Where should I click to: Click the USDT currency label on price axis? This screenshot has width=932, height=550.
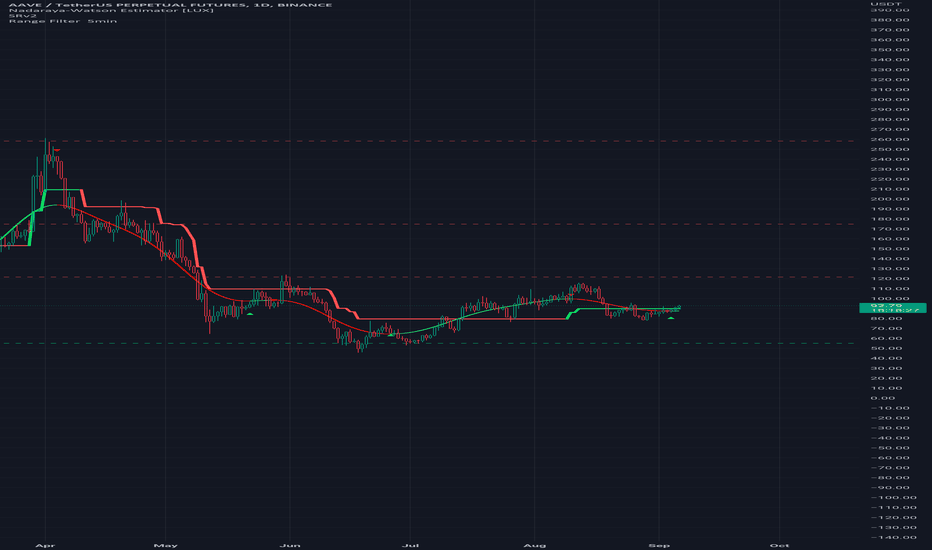pyautogui.click(x=886, y=4)
